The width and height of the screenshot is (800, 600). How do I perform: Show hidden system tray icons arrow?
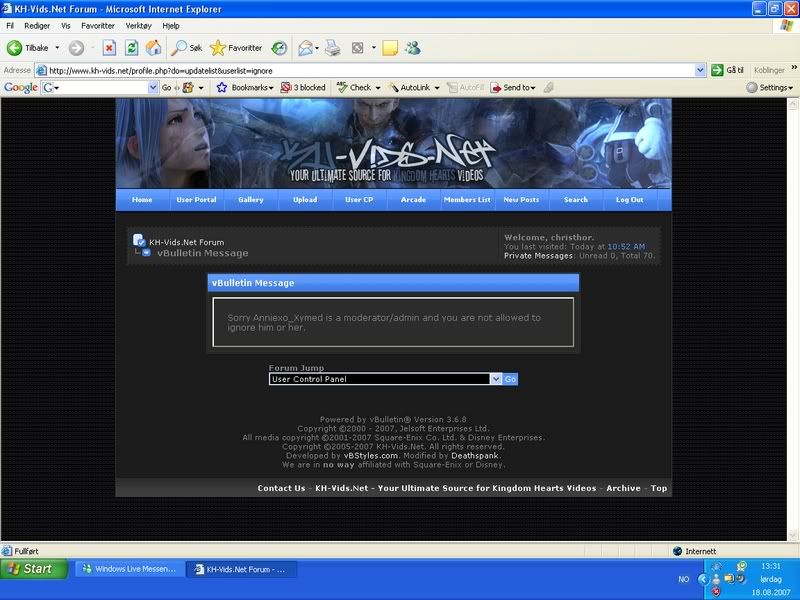tap(703, 579)
